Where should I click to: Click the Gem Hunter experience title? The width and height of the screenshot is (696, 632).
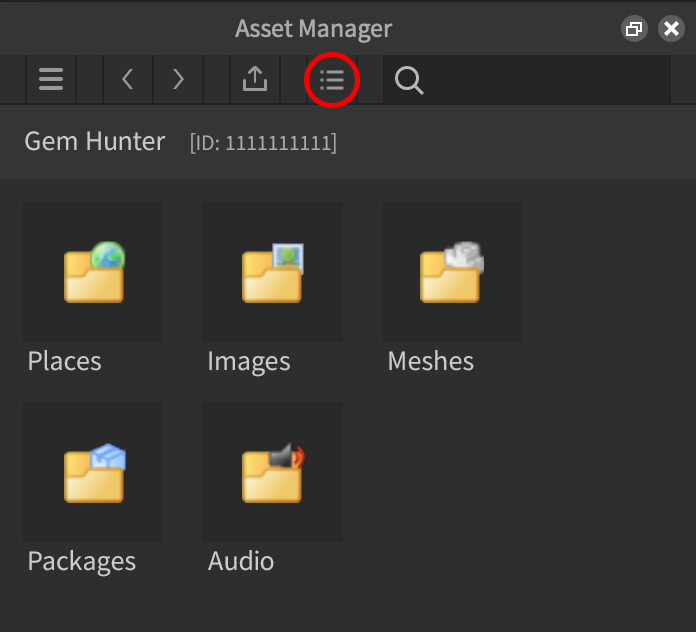pos(95,142)
